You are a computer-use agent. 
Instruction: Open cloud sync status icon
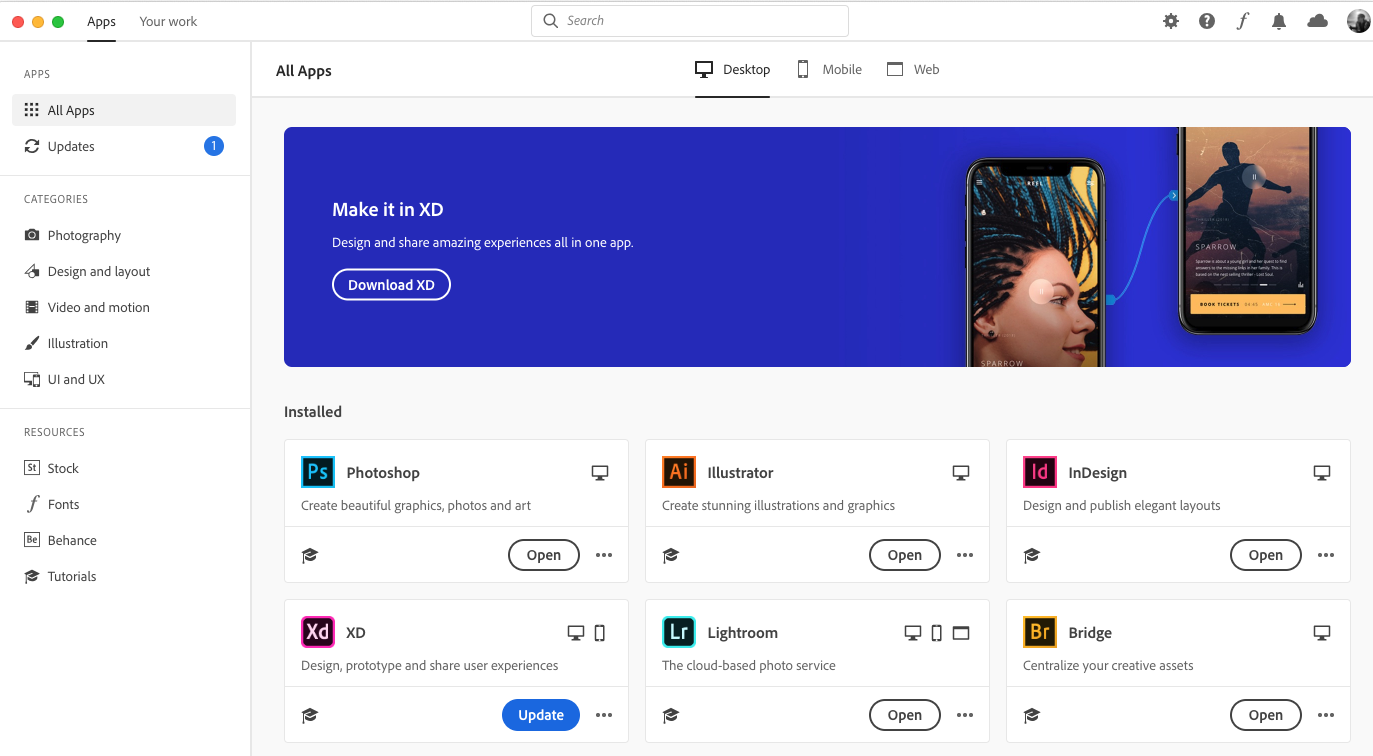(1318, 21)
